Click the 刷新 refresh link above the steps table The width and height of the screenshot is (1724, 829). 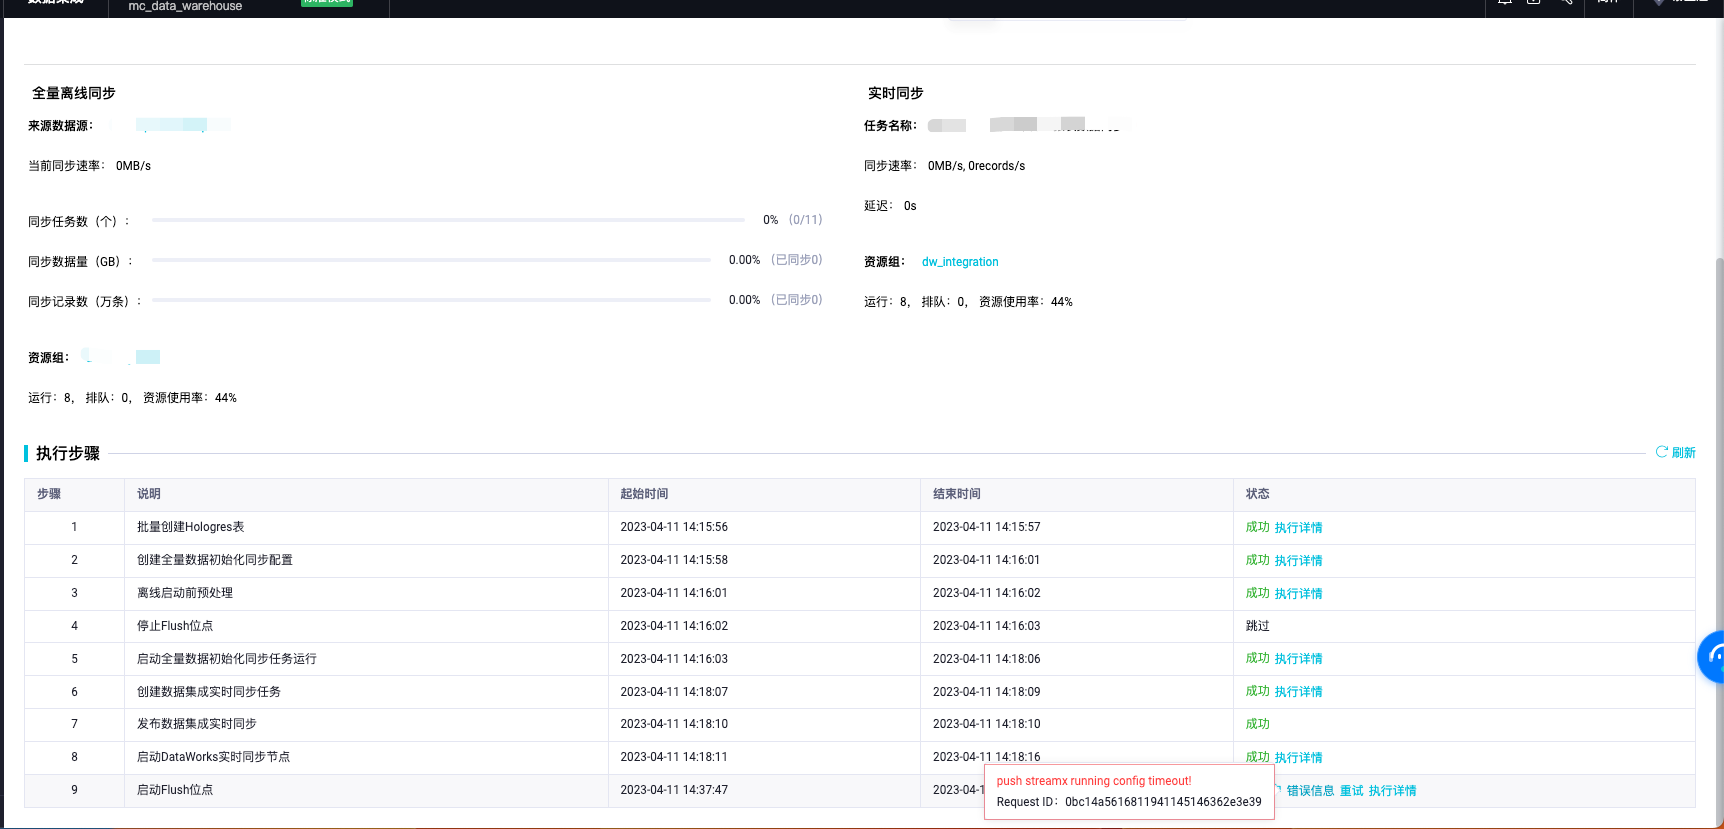coord(1675,452)
